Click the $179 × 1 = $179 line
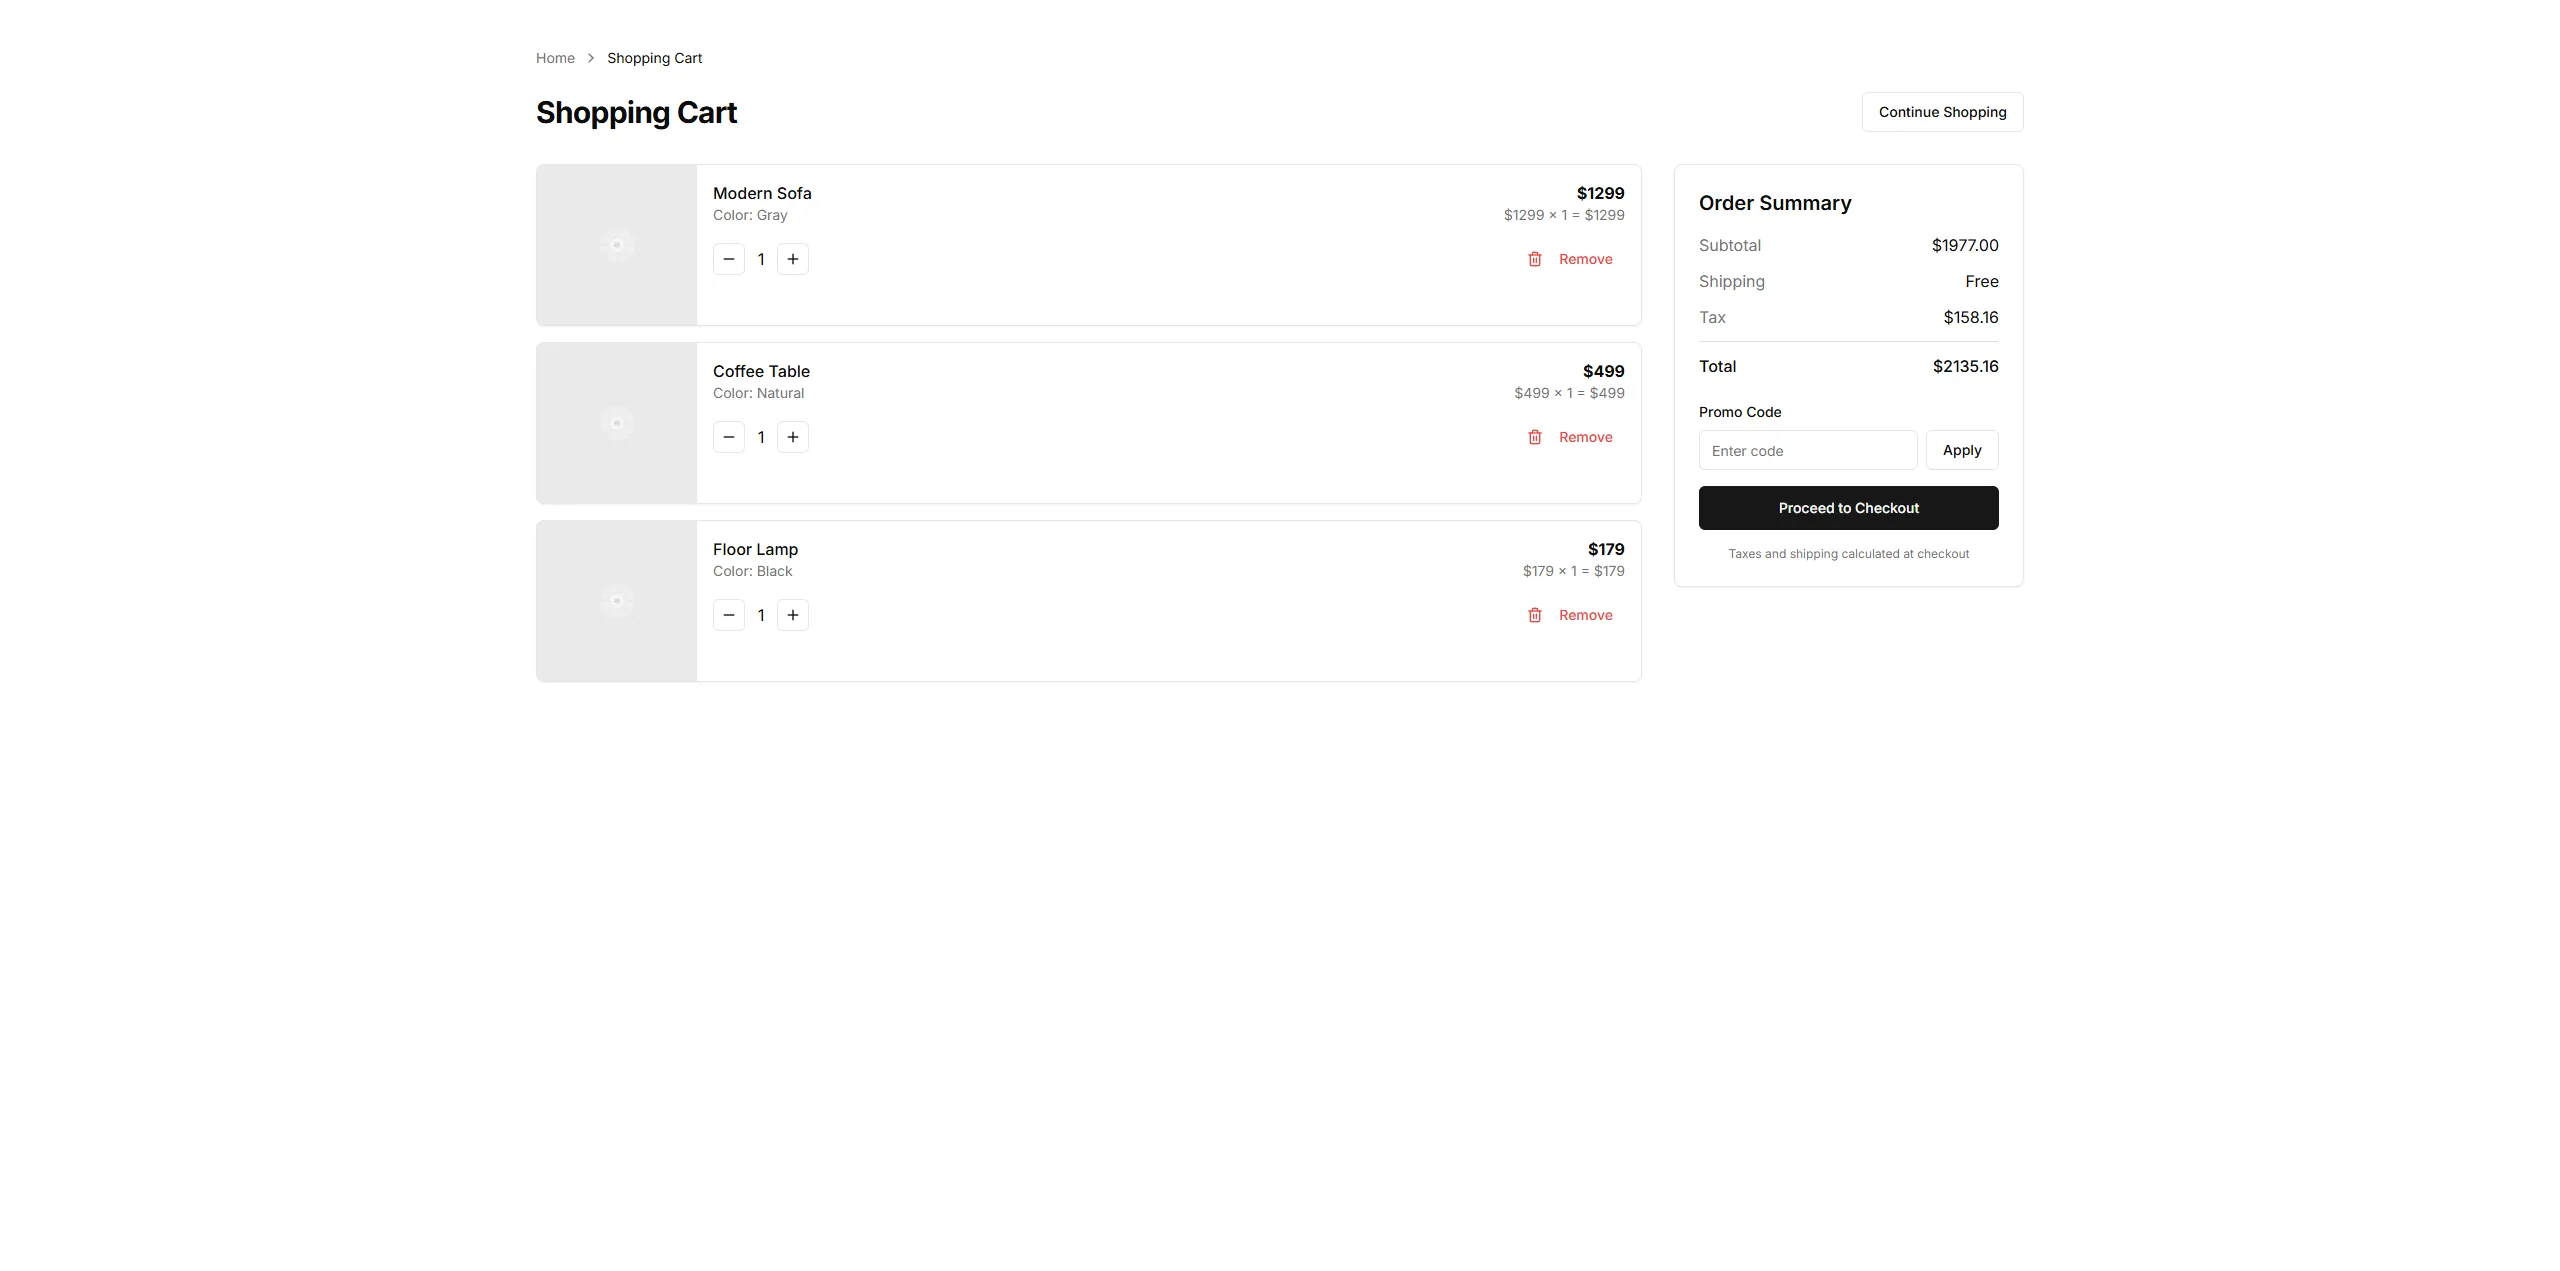This screenshot has width=2560, height=1271. [1573, 571]
